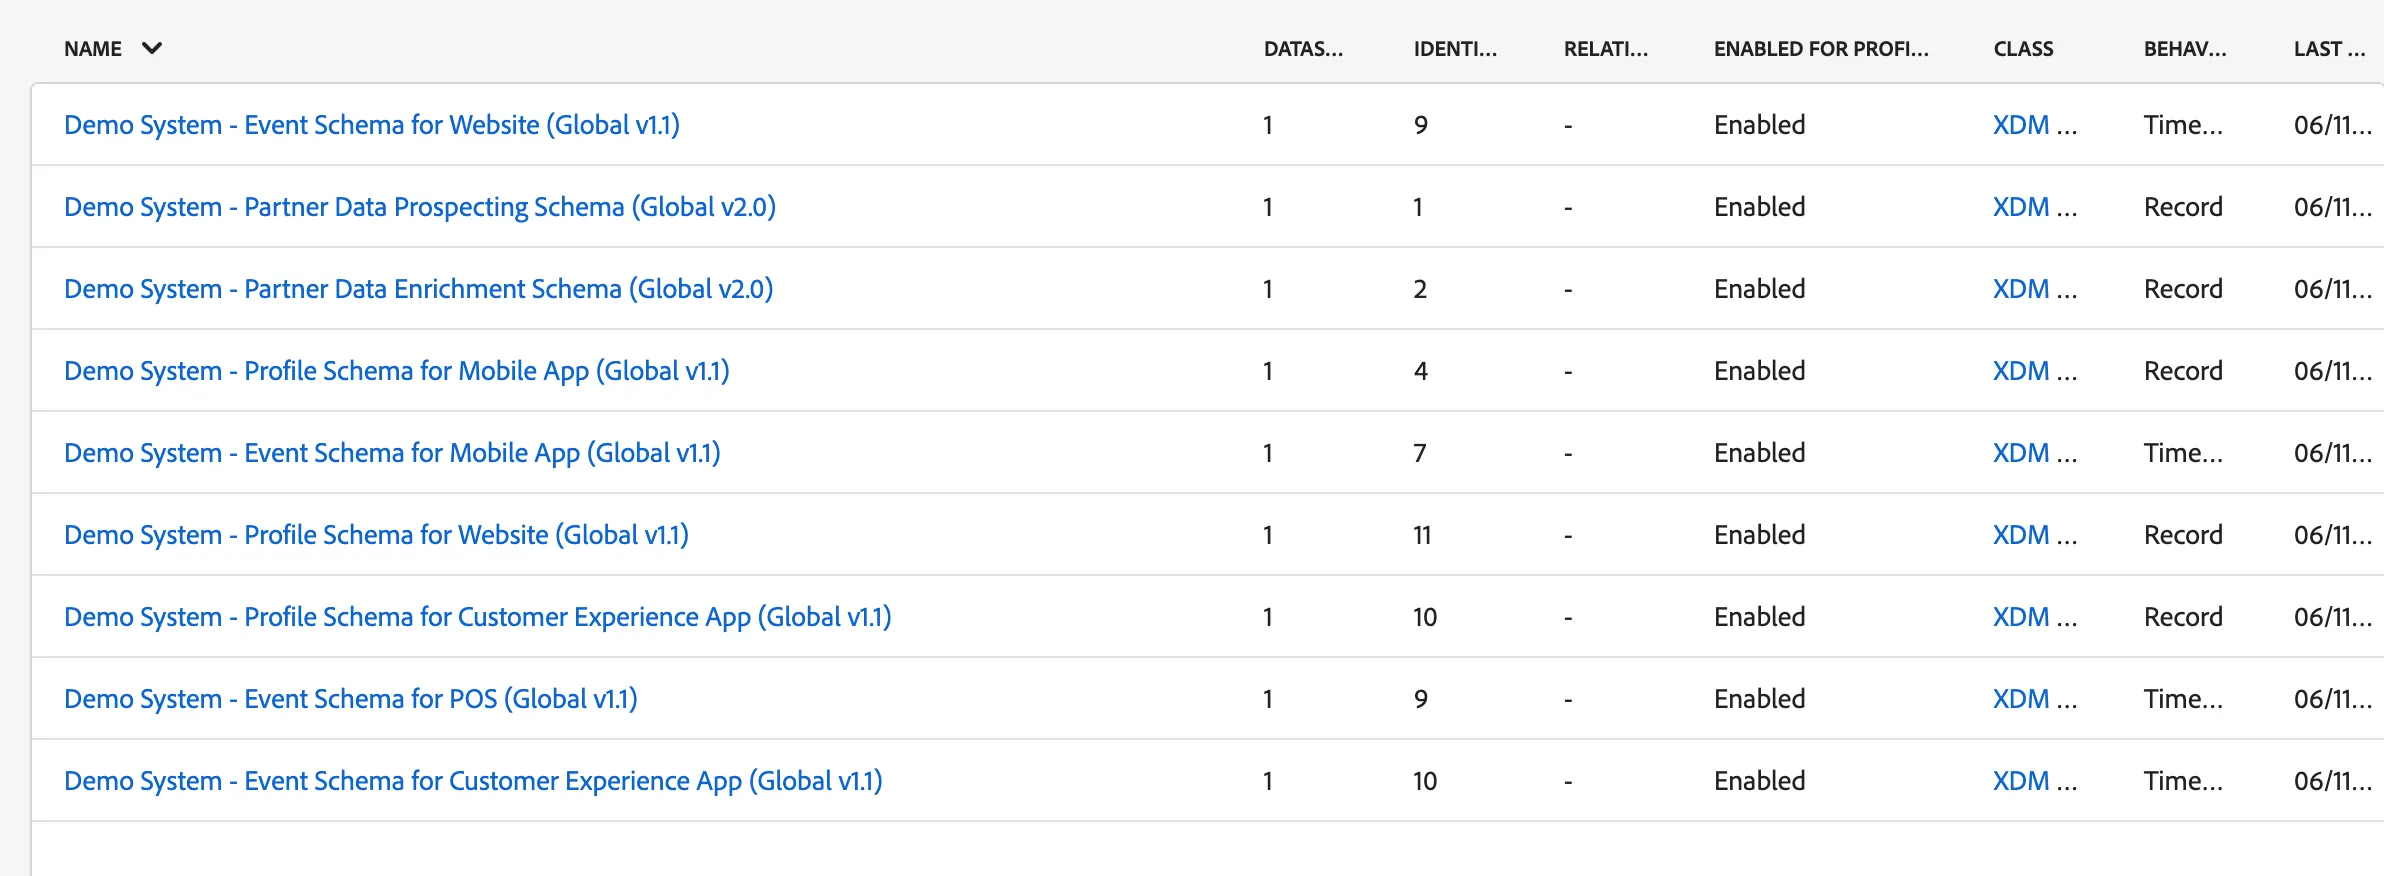Open Profile Schema for Website link
2384x876 pixels.
(x=376, y=535)
